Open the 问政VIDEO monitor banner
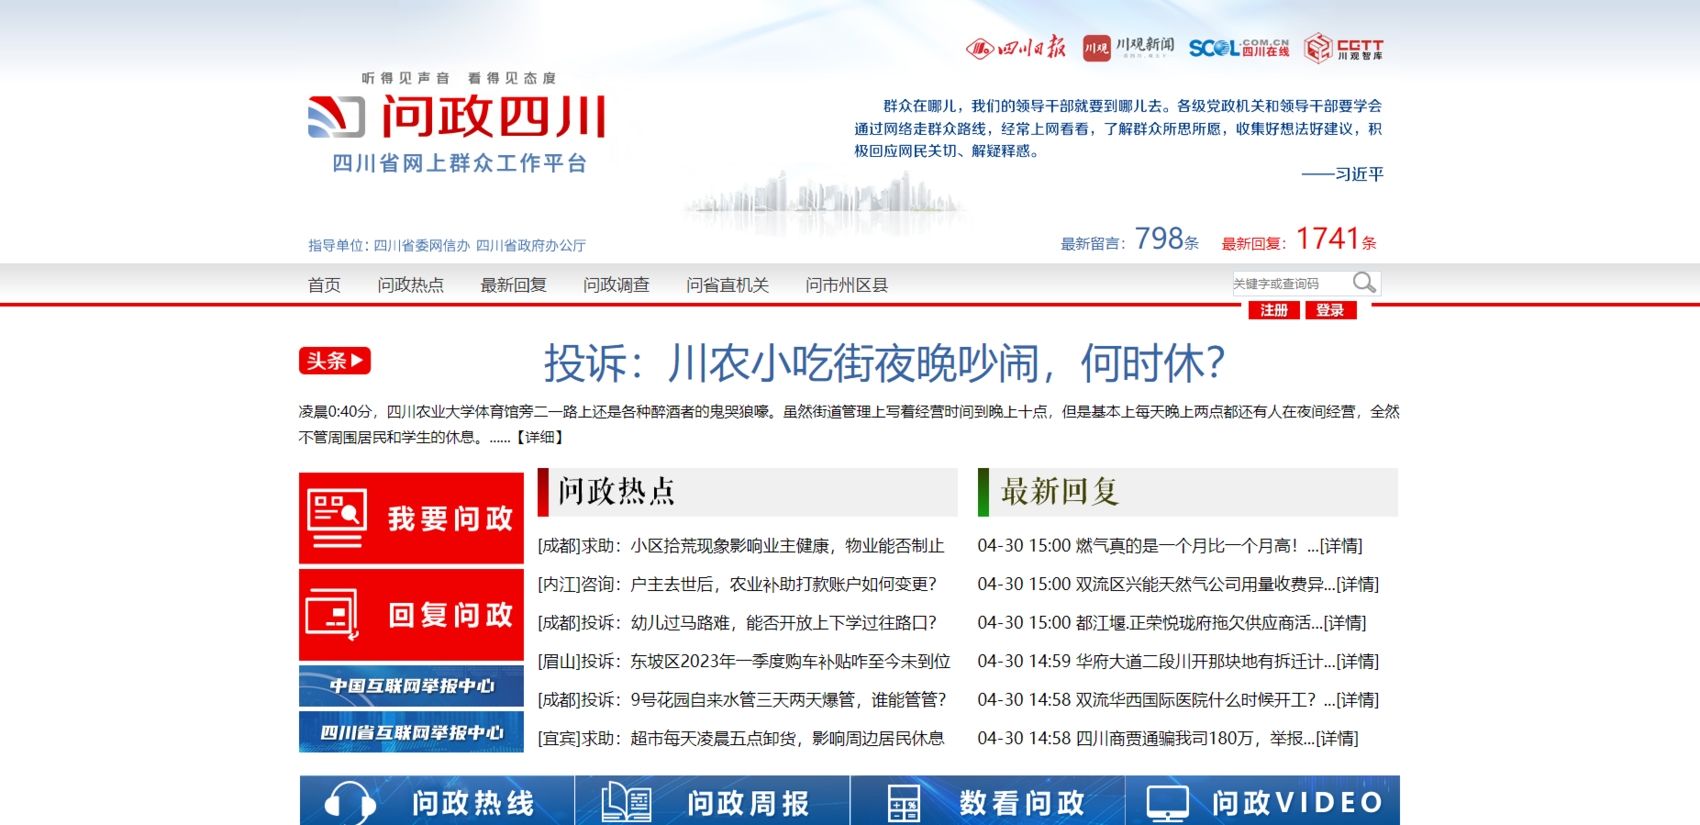 pyautogui.click(x=1262, y=801)
